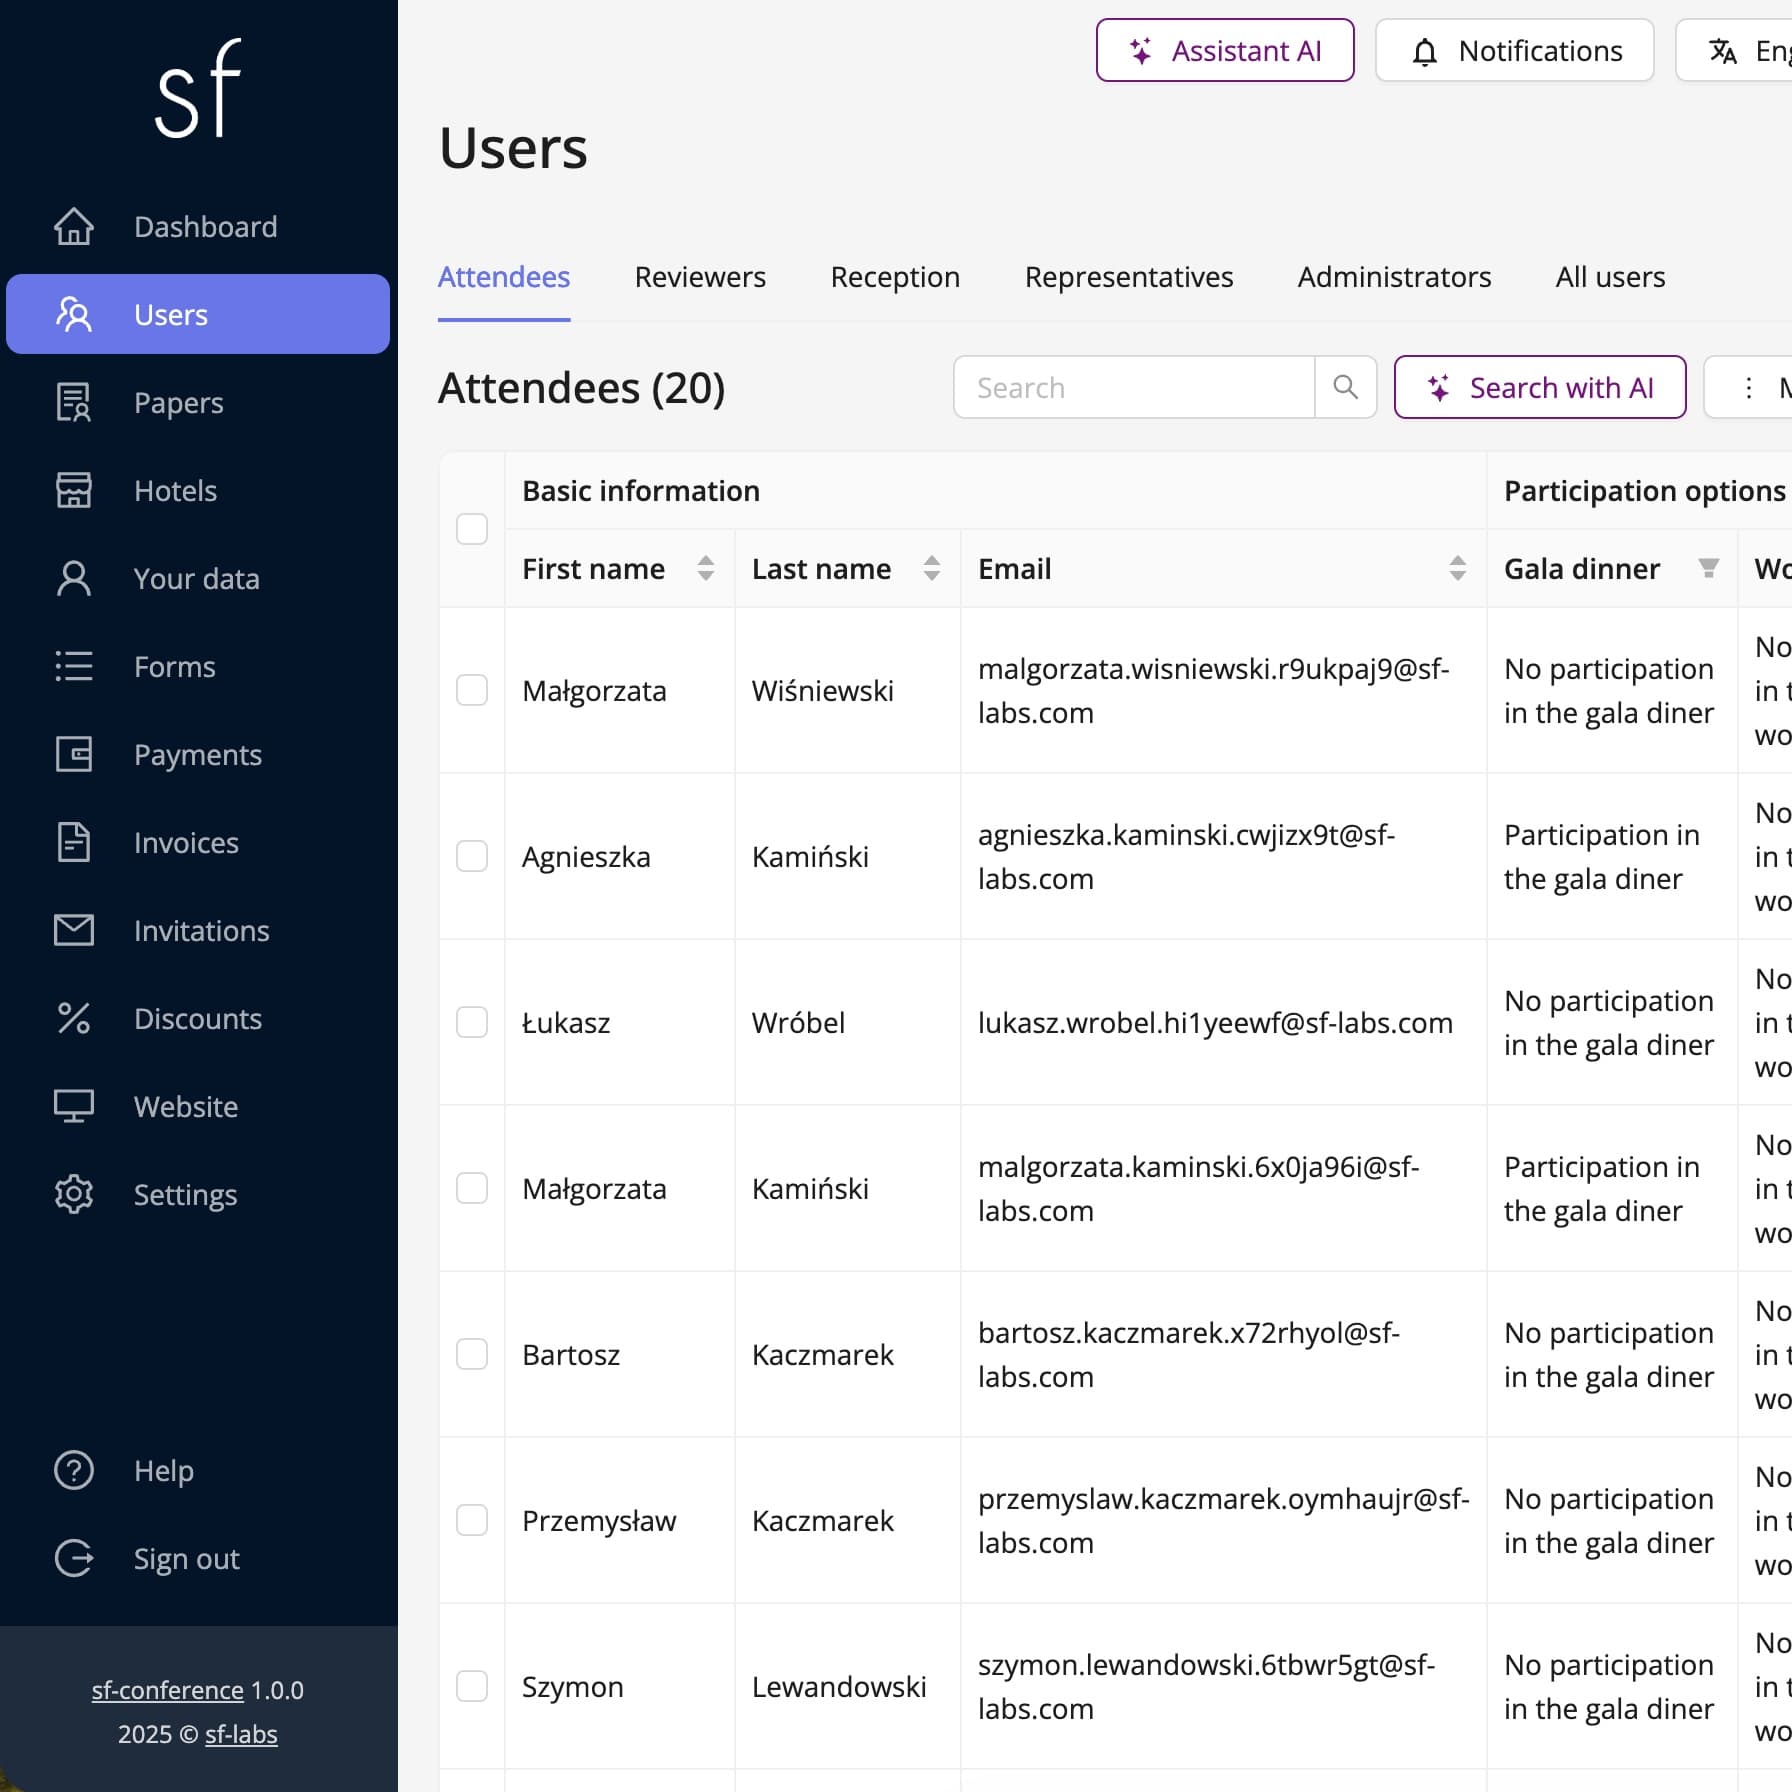Screen dimensions: 1792x1792
Task: Switch to the Reviewers tab
Action: [x=700, y=277]
